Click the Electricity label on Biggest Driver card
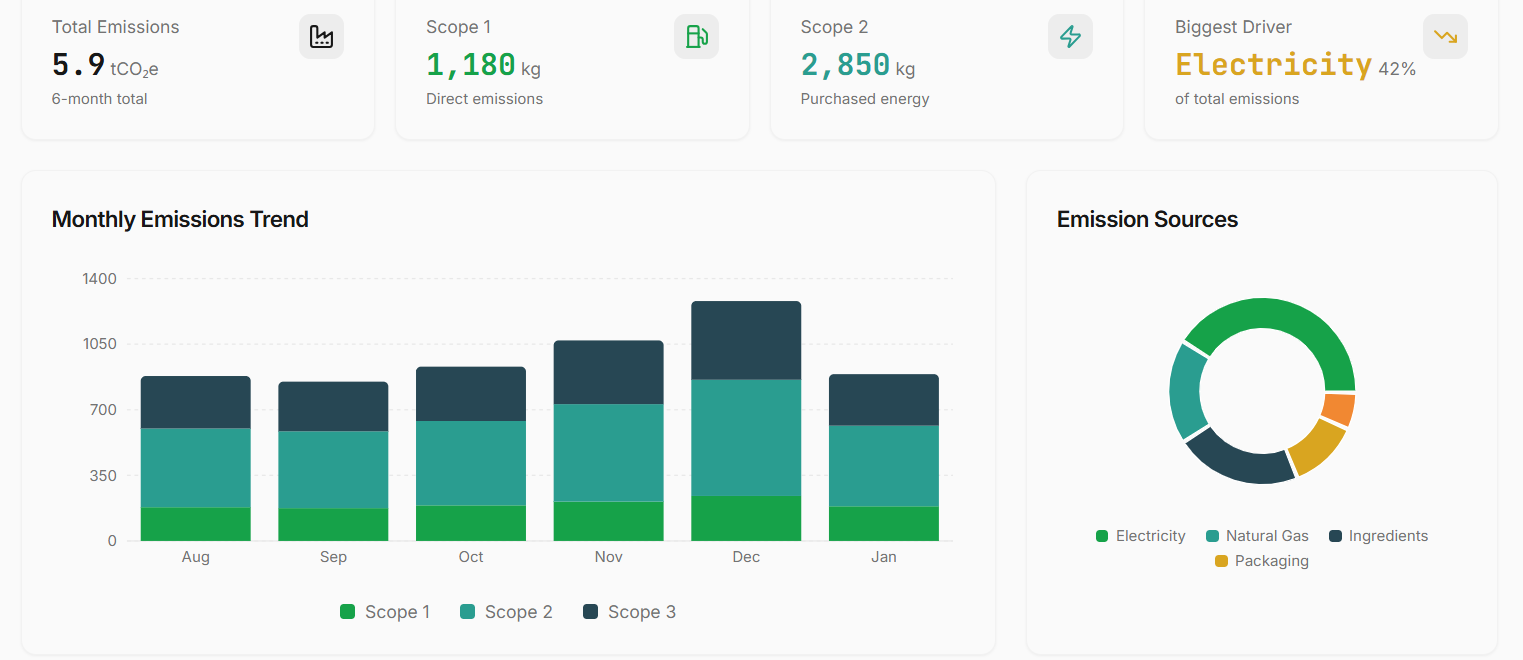The height and width of the screenshot is (660, 1523). pyautogui.click(x=1272, y=64)
